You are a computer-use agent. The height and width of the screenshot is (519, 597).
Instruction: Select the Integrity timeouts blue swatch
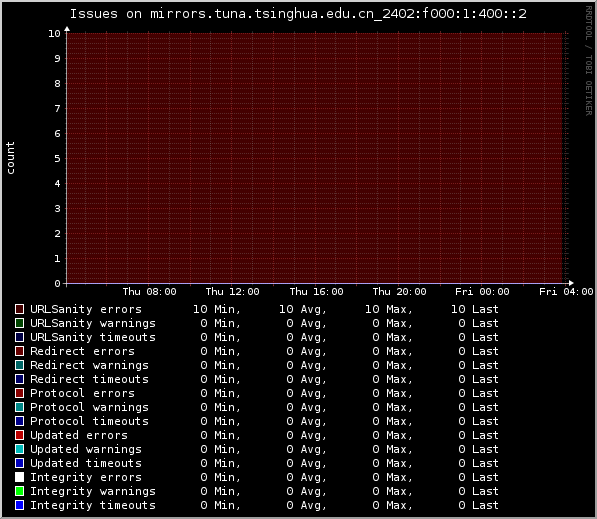(19, 505)
